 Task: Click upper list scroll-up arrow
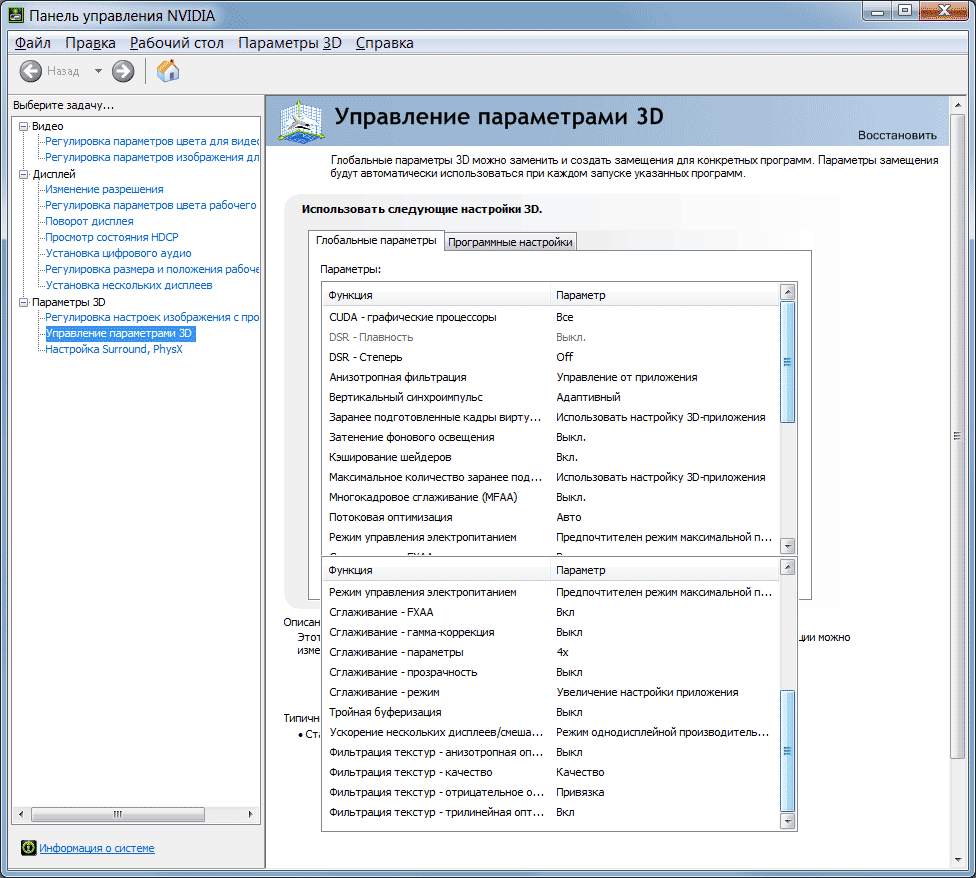click(x=787, y=292)
